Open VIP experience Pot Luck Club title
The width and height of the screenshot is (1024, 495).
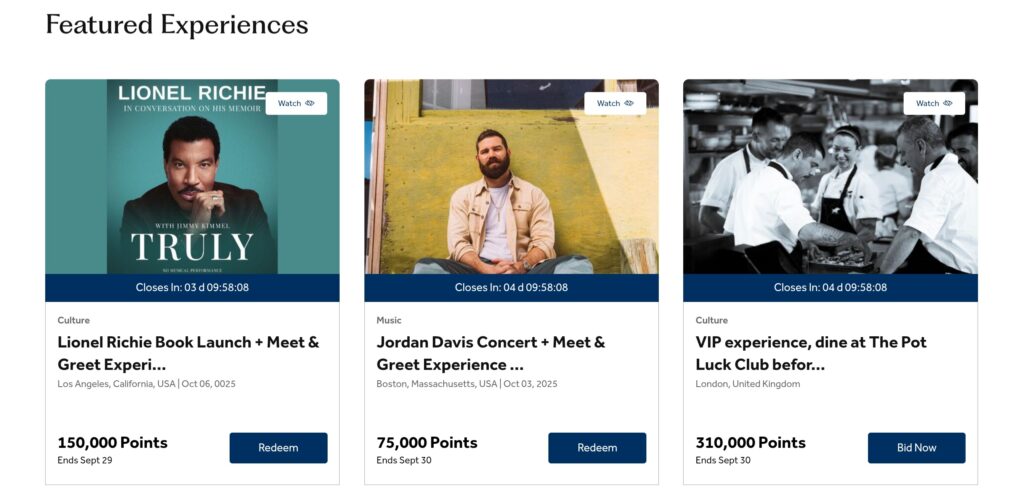pyautogui.click(x=811, y=353)
